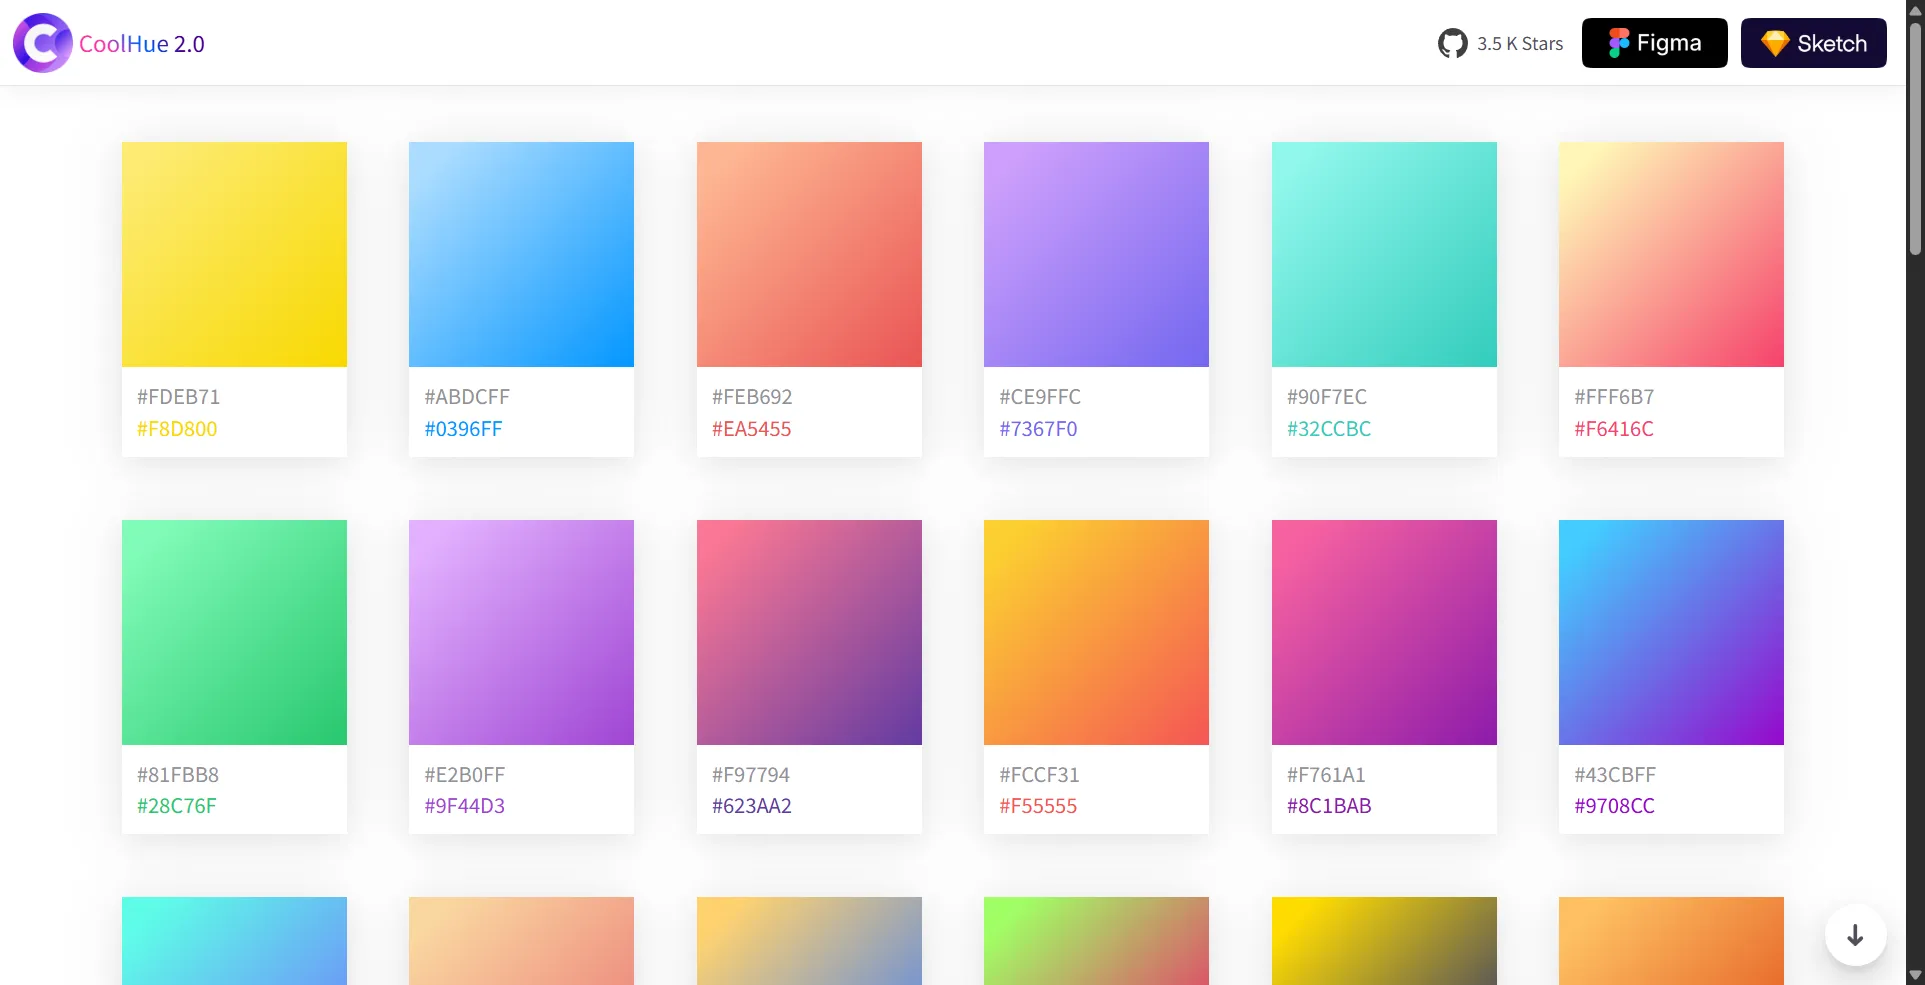Select the lime-to-red gradient in bottom row
Screen dimensions: 1925x985
(x=1096, y=941)
